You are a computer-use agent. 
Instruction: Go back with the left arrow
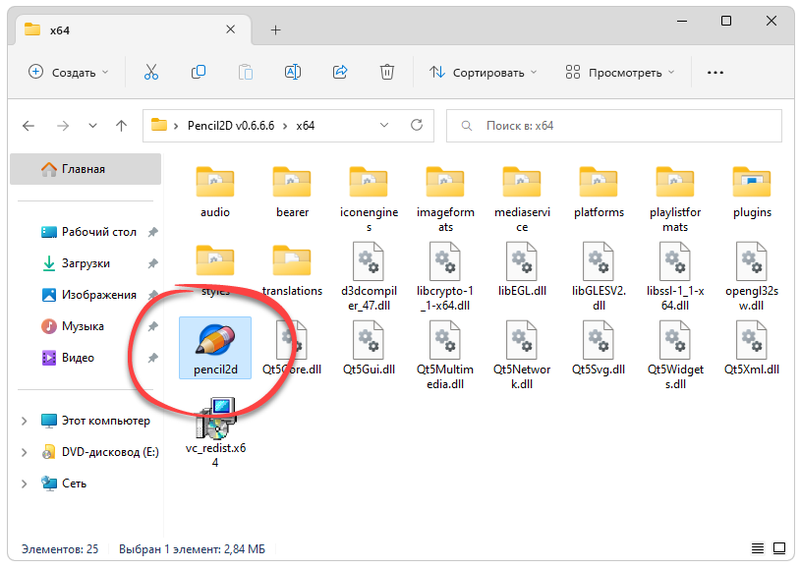click(29, 126)
